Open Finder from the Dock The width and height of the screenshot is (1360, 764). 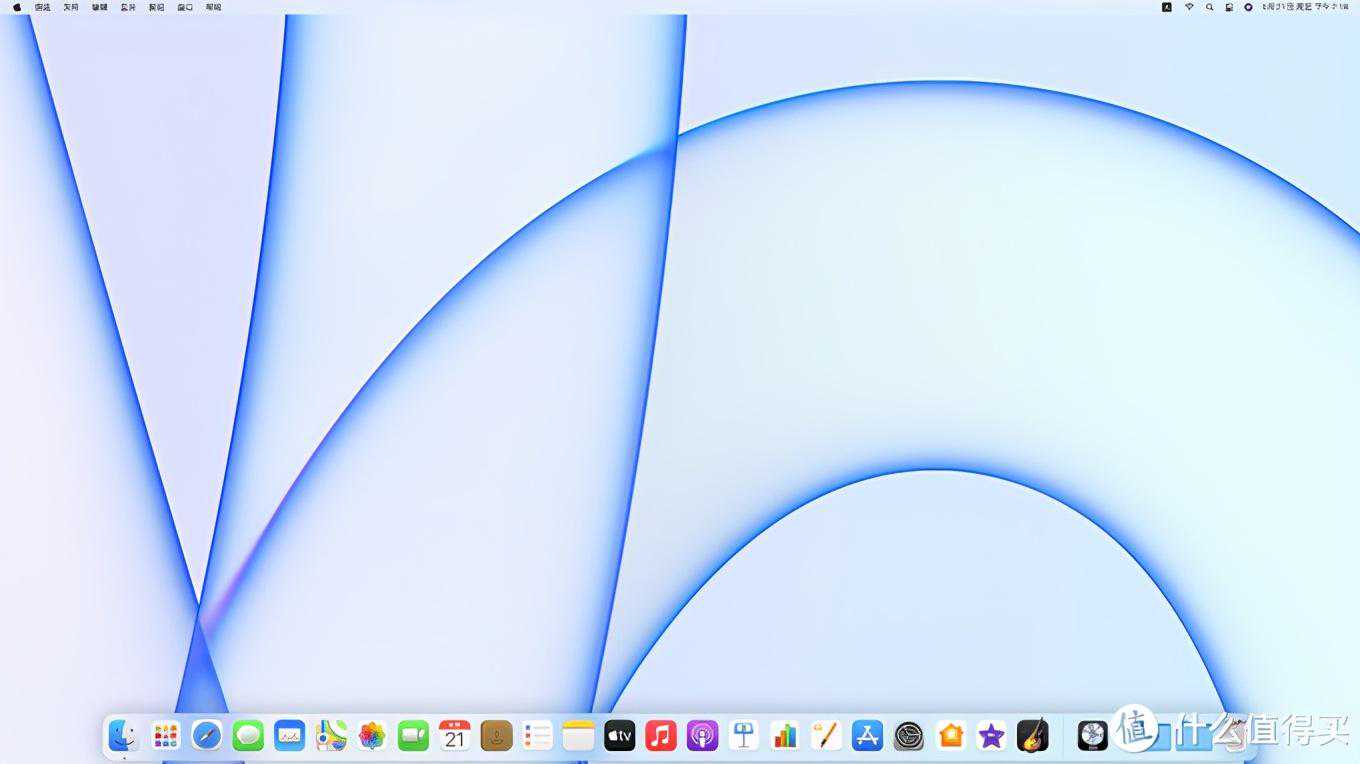click(x=124, y=736)
